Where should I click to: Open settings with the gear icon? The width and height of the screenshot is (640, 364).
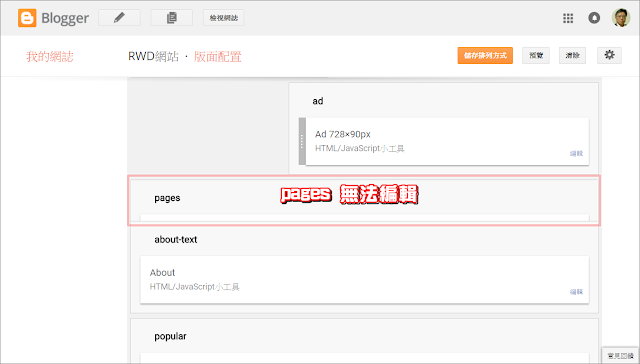[x=609, y=55]
